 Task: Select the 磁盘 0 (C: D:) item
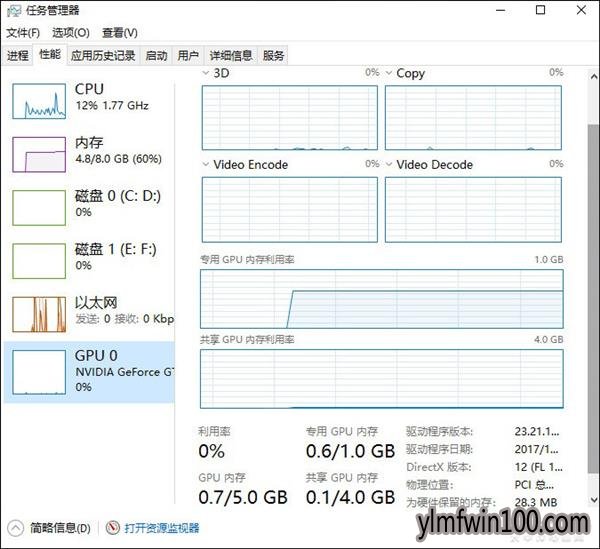point(89,207)
